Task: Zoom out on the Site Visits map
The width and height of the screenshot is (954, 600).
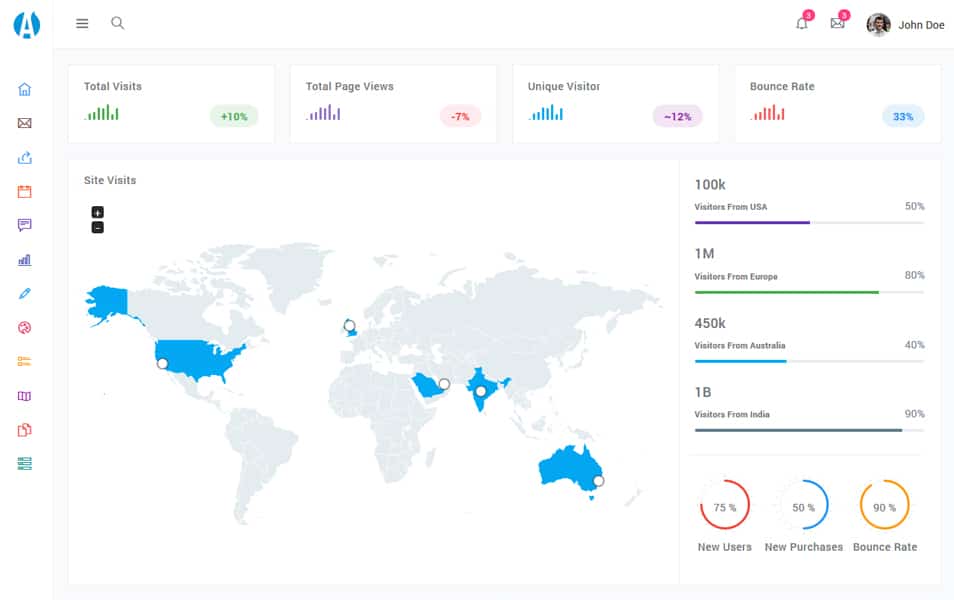Action: click(x=97, y=227)
